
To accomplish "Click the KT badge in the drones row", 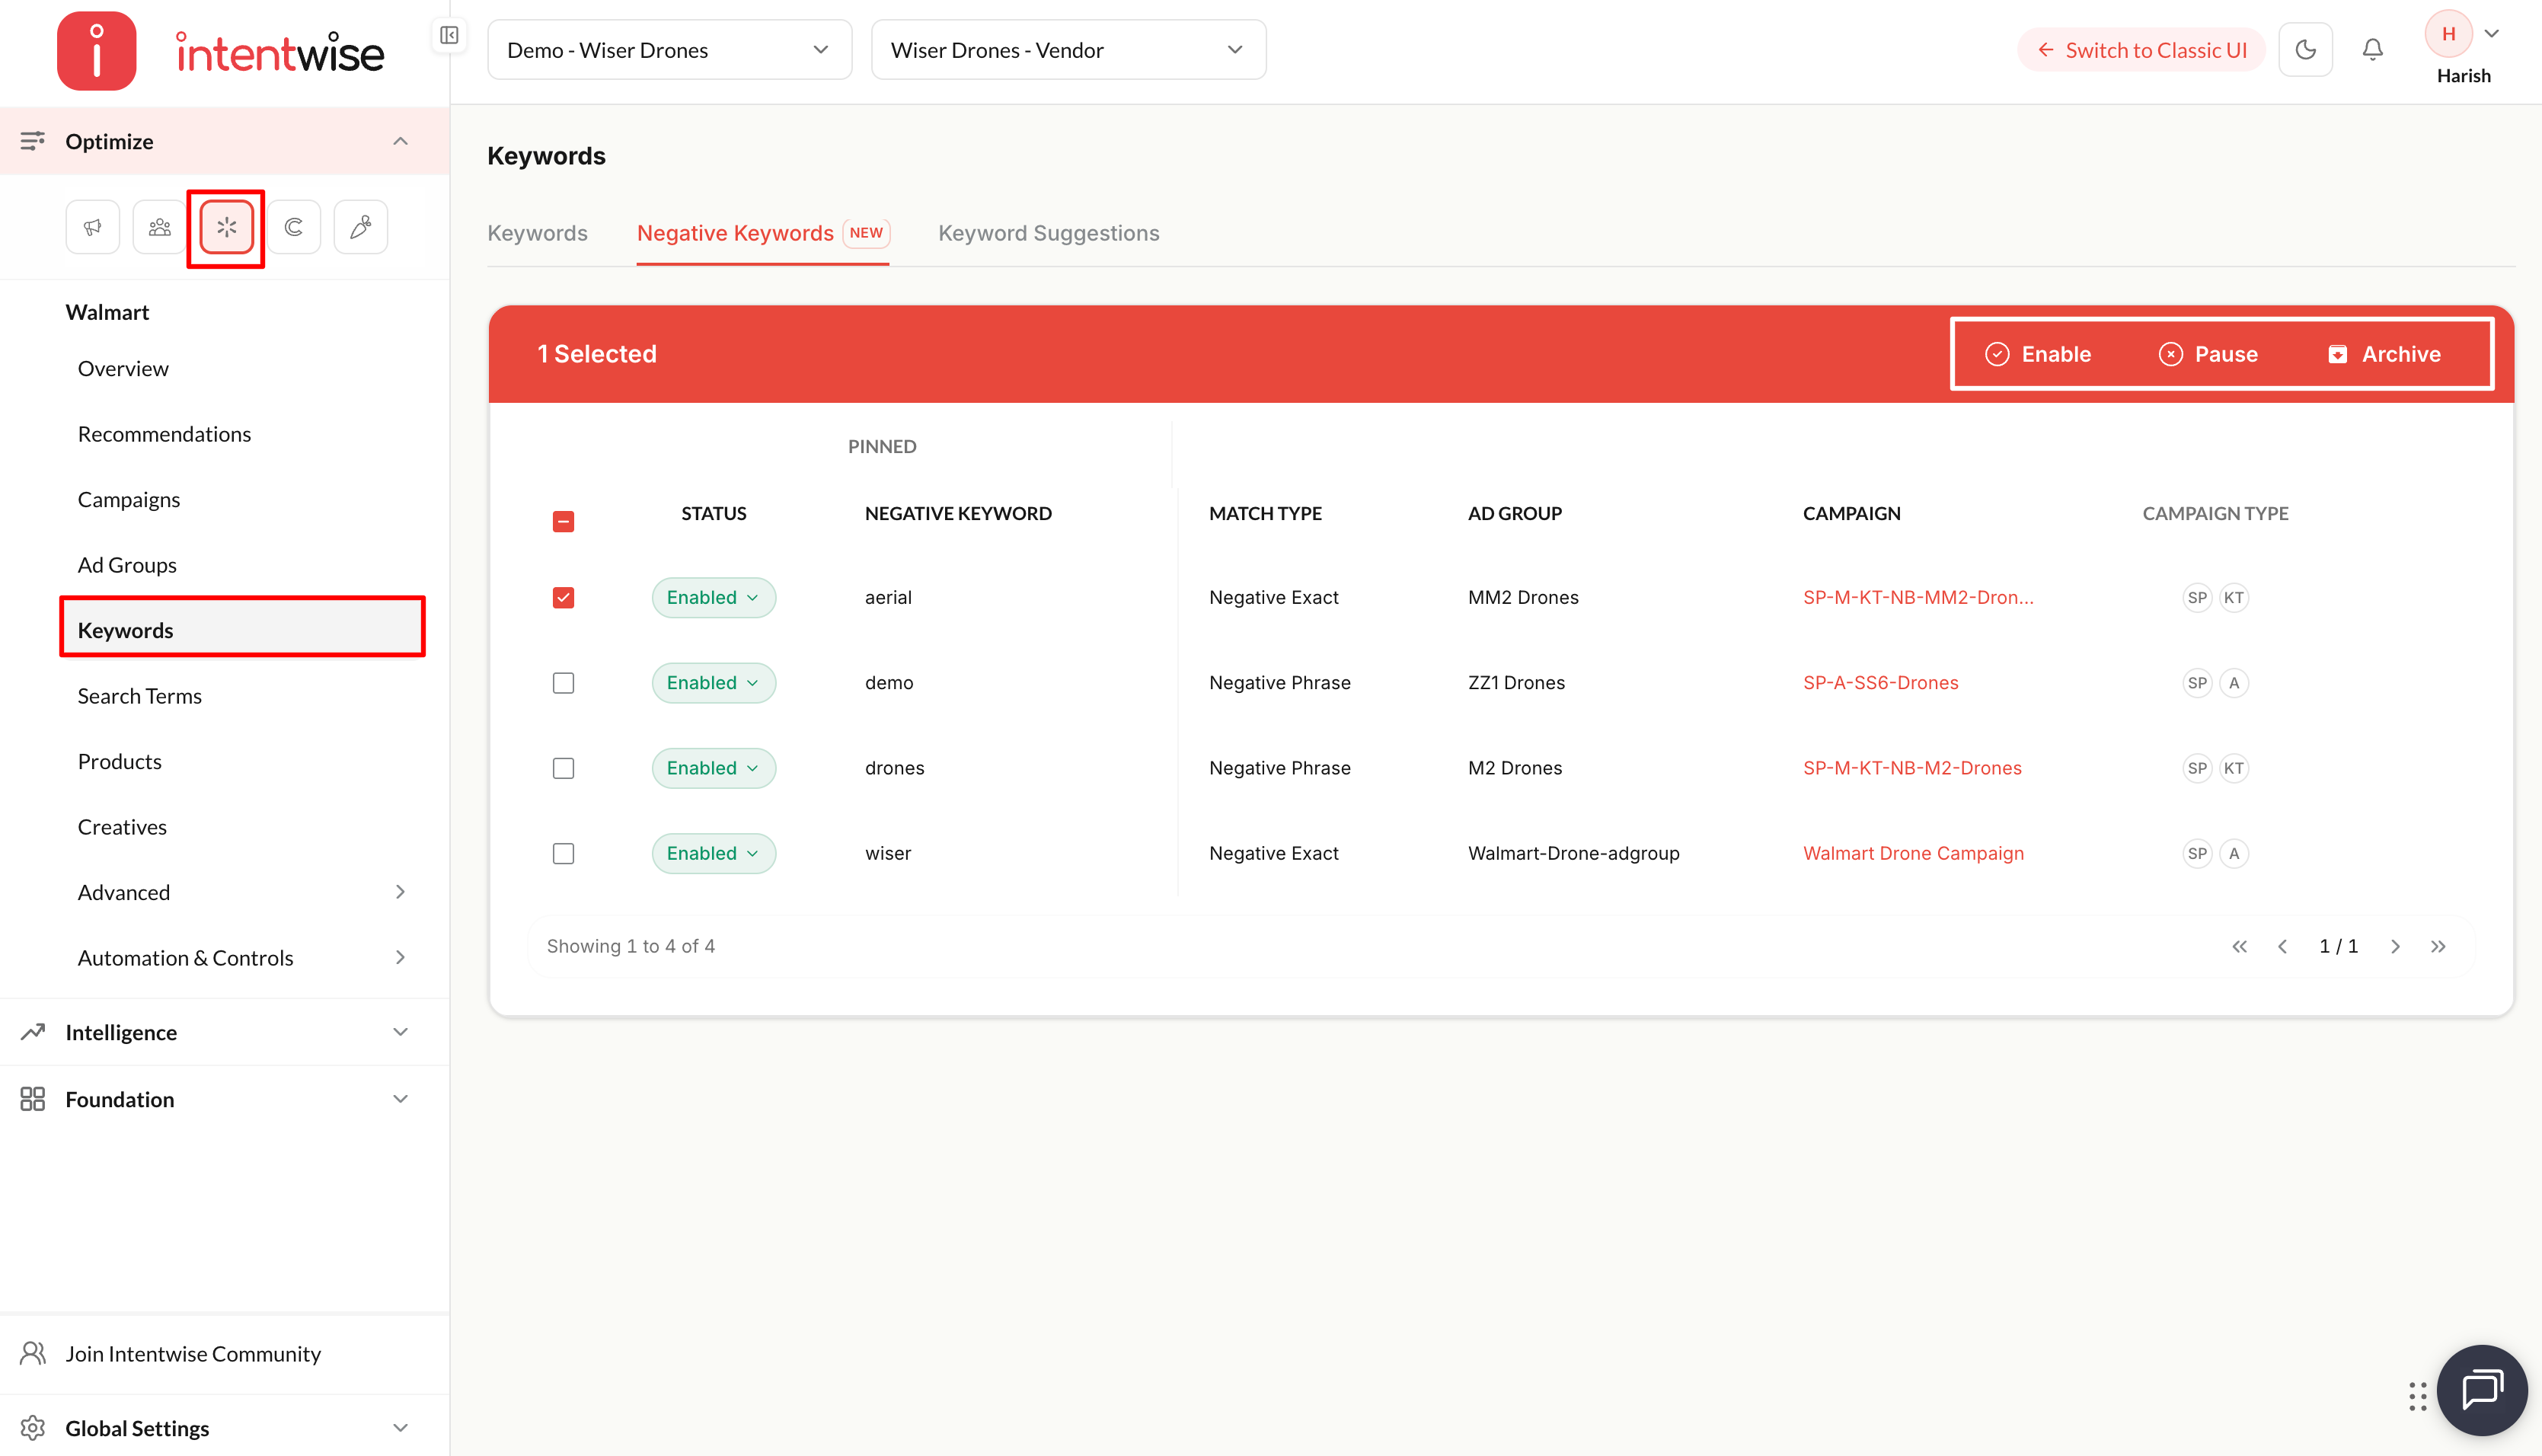I will coord(2234,768).
